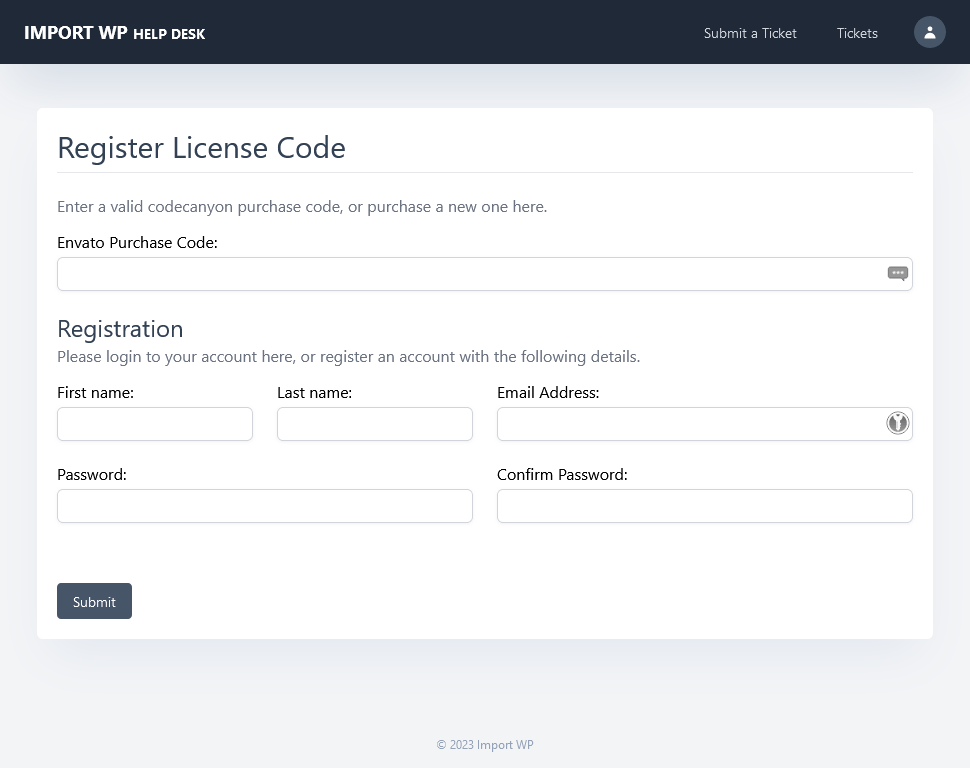Click the 'Envato Purchase Code:' label
Viewport: 970px width, 768px height.
pyautogui.click(x=137, y=243)
